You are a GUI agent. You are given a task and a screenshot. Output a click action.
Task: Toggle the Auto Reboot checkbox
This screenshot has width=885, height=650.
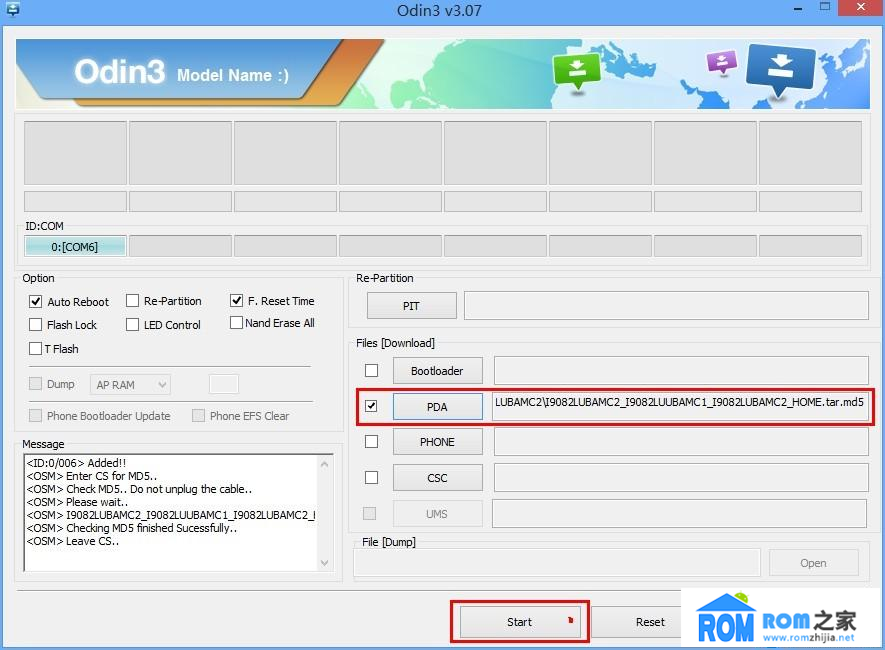[x=36, y=301]
